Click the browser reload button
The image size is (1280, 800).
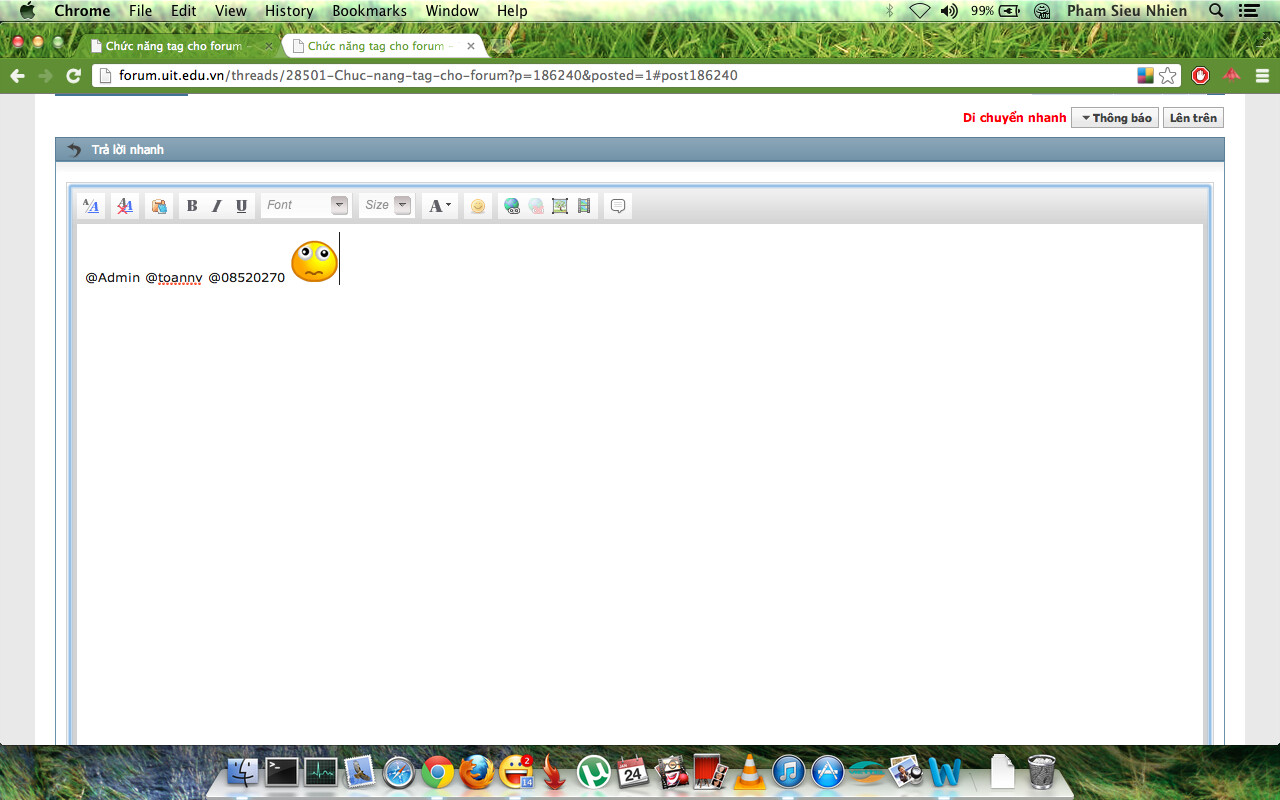pos(73,76)
